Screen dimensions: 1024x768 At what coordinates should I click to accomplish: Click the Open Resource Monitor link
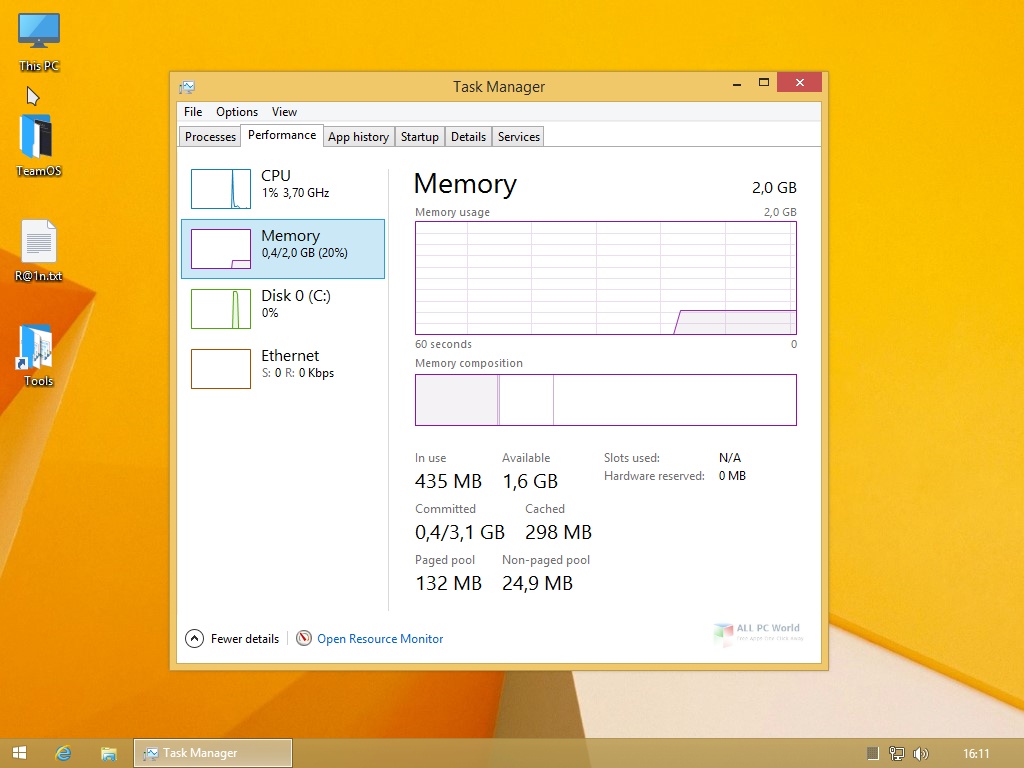380,639
